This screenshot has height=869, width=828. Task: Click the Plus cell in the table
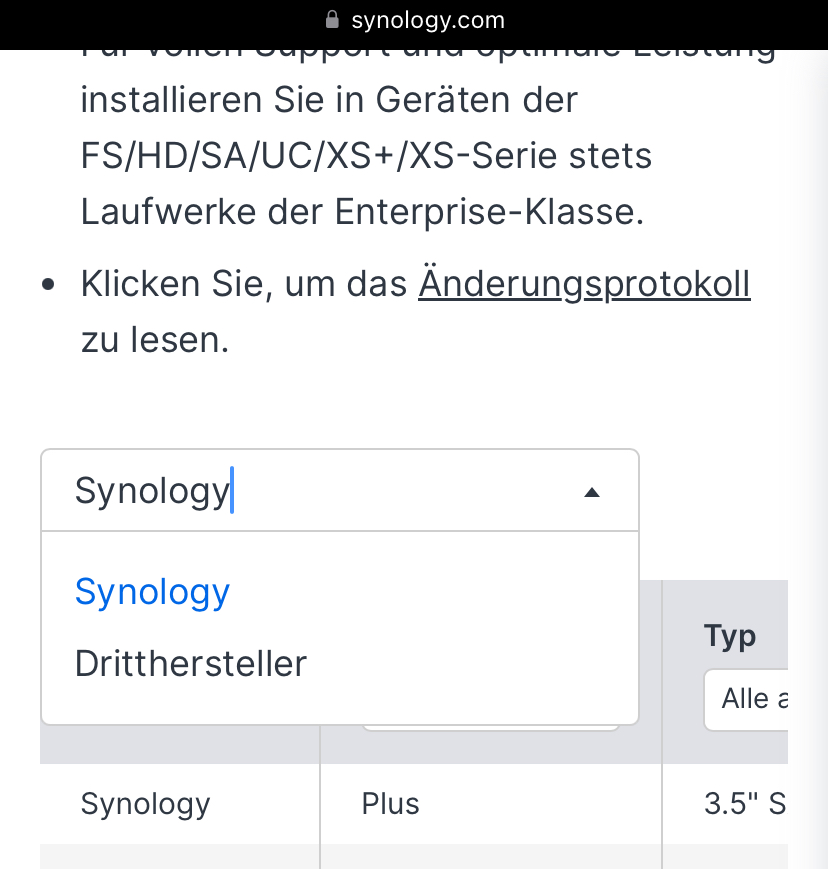tap(390, 804)
